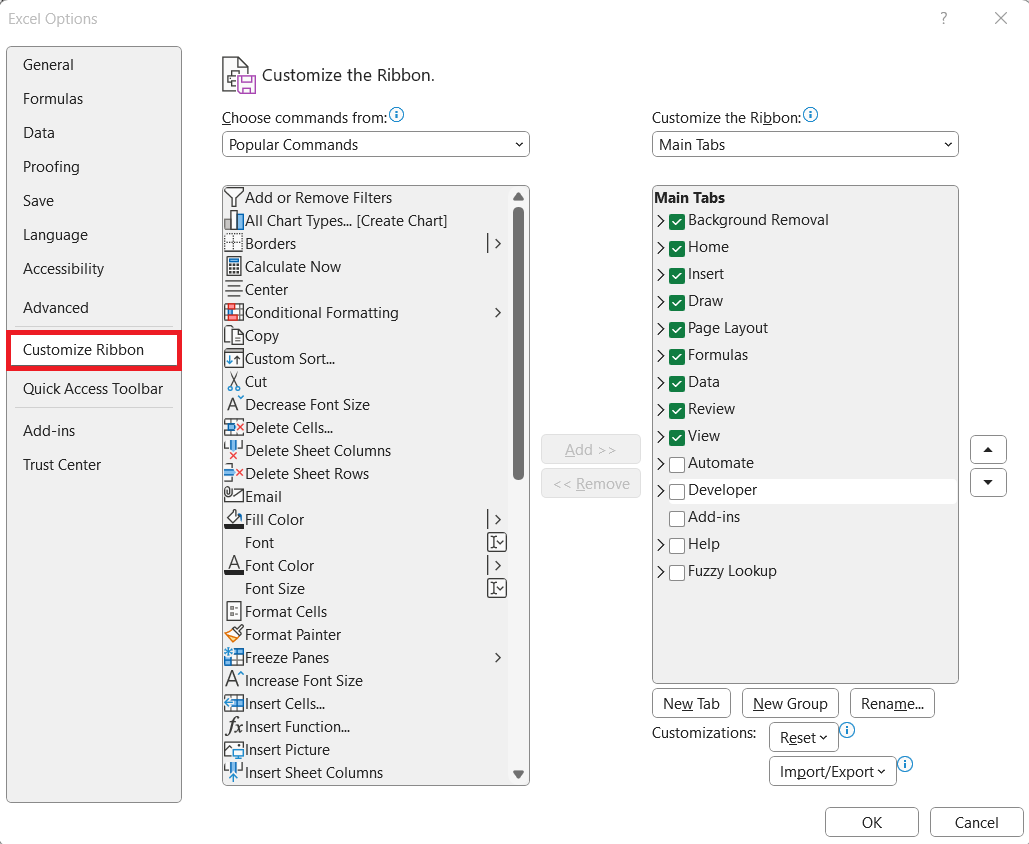1029x844 pixels.
Task: Click the Cut scissors icon
Action: [x=234, y=381]
